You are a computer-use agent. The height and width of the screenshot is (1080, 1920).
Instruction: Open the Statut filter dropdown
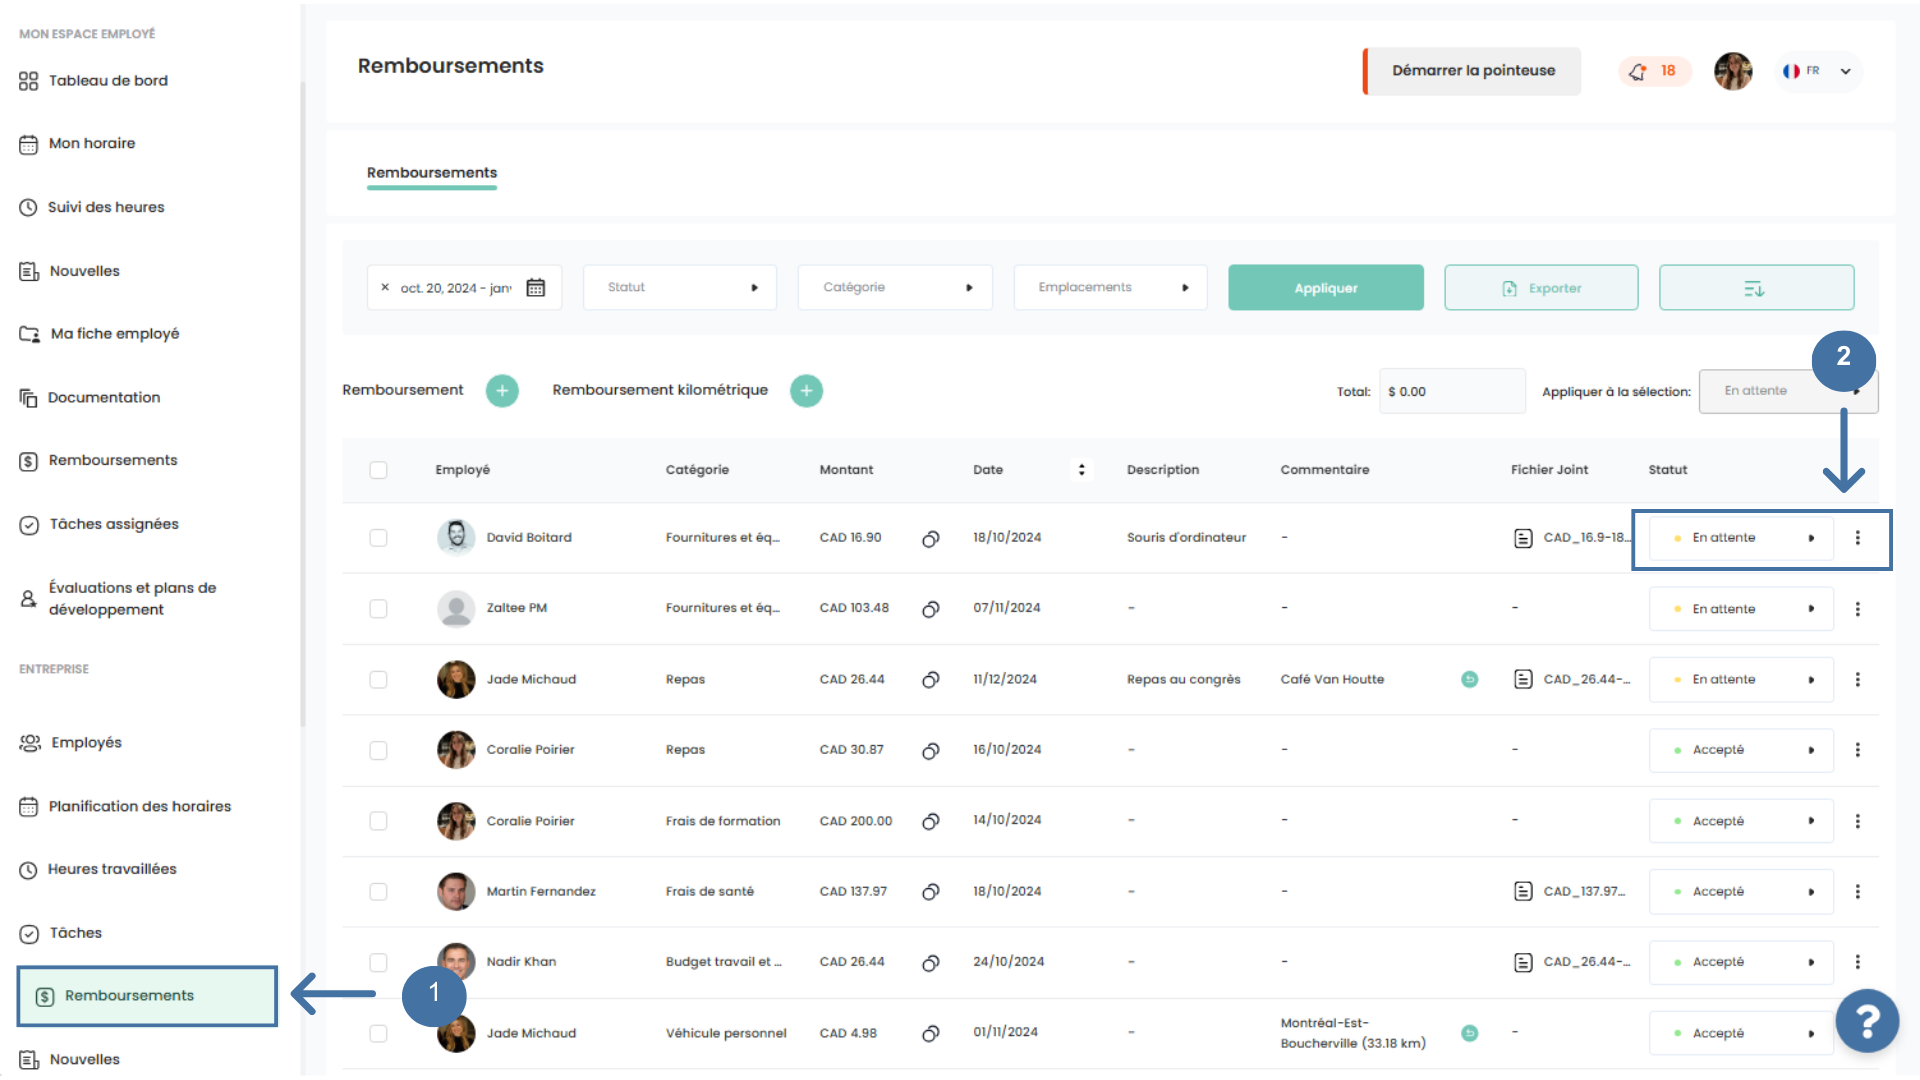coord(680,288)
